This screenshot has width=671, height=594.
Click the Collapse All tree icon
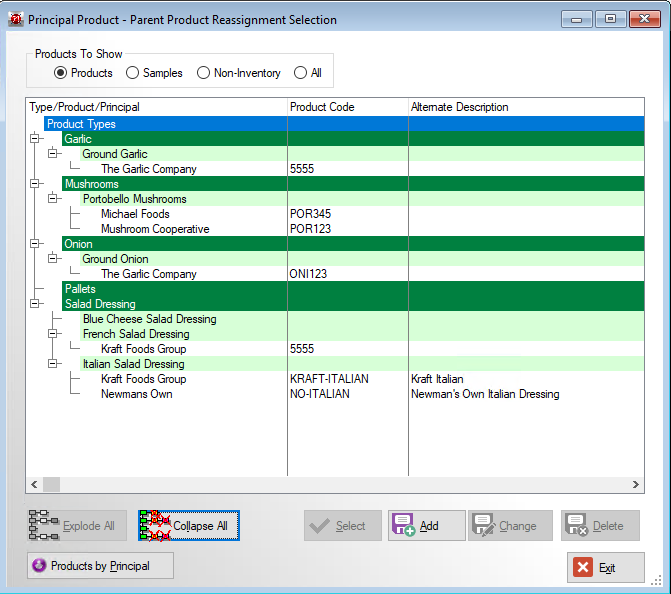[154, 525]
